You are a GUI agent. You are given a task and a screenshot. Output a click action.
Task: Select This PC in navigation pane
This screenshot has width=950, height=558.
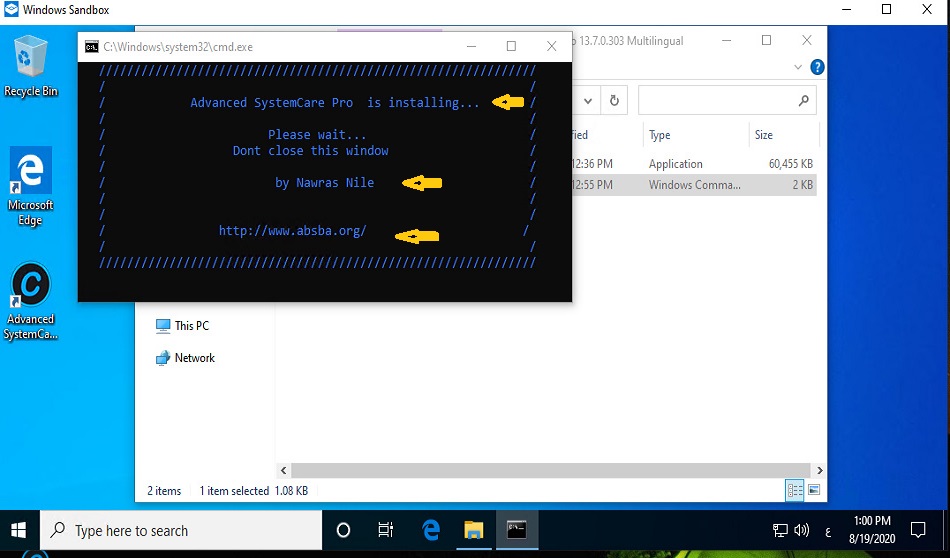click(x=190, y=326)
